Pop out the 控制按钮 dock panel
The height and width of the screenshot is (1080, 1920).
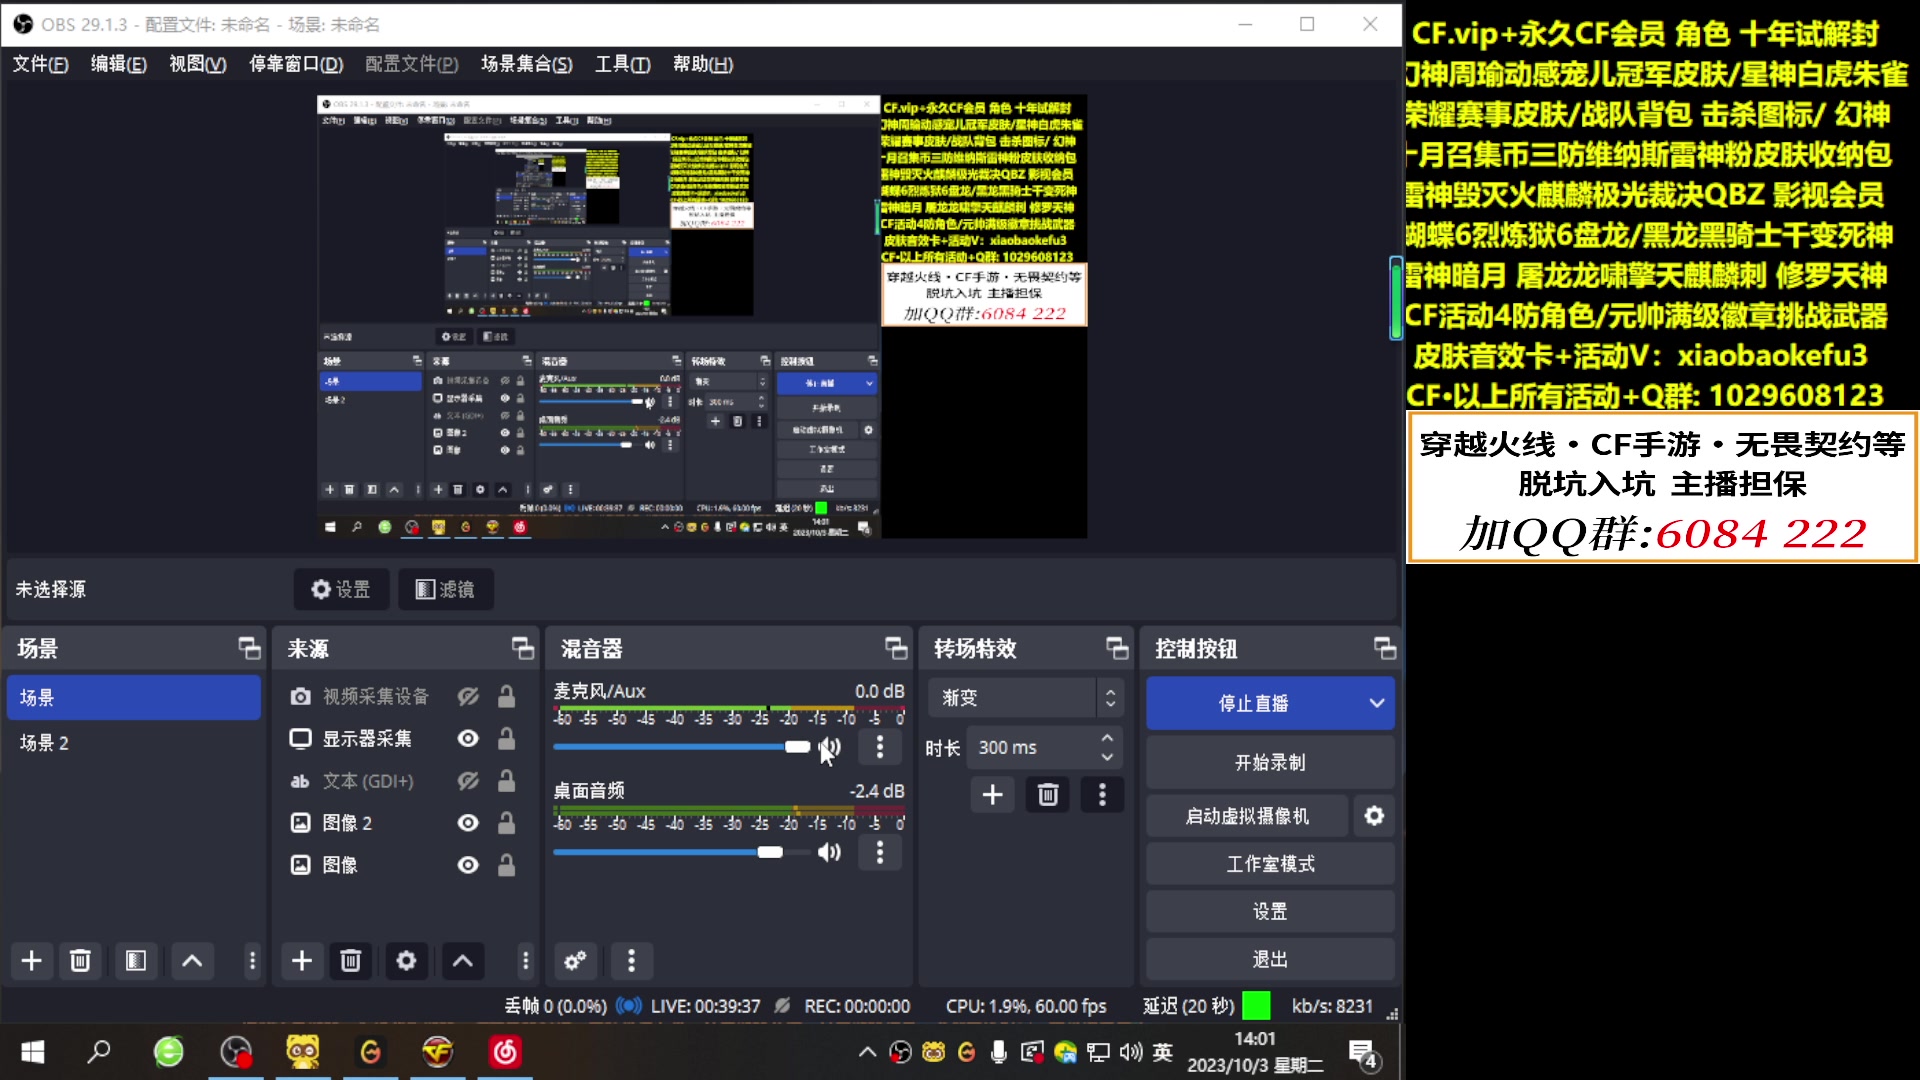(1385, 648)
